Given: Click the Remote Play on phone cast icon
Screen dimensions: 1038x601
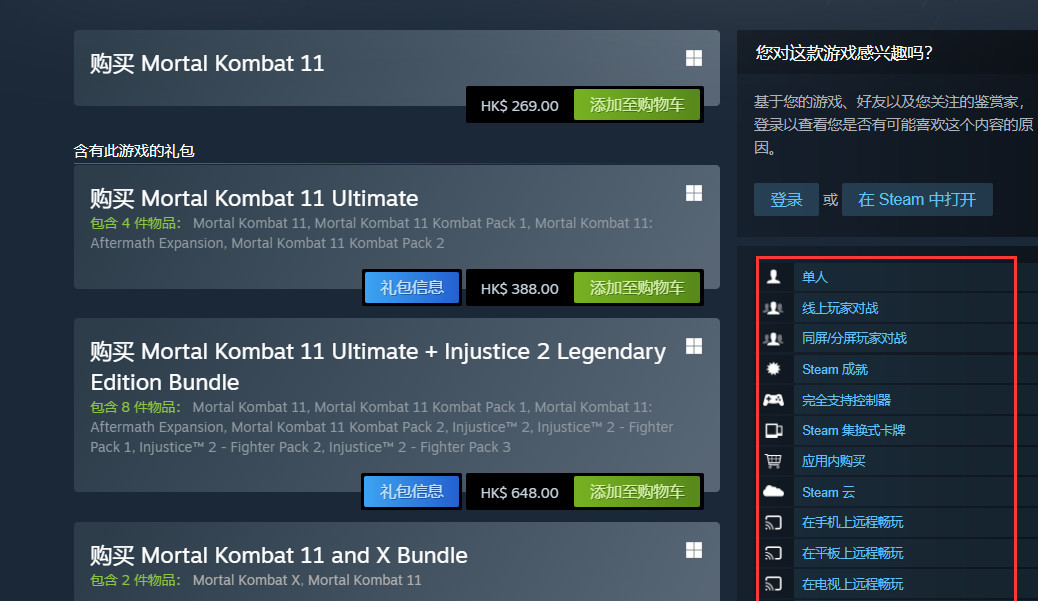Looking at the screenshot, I should click(773, 522).
